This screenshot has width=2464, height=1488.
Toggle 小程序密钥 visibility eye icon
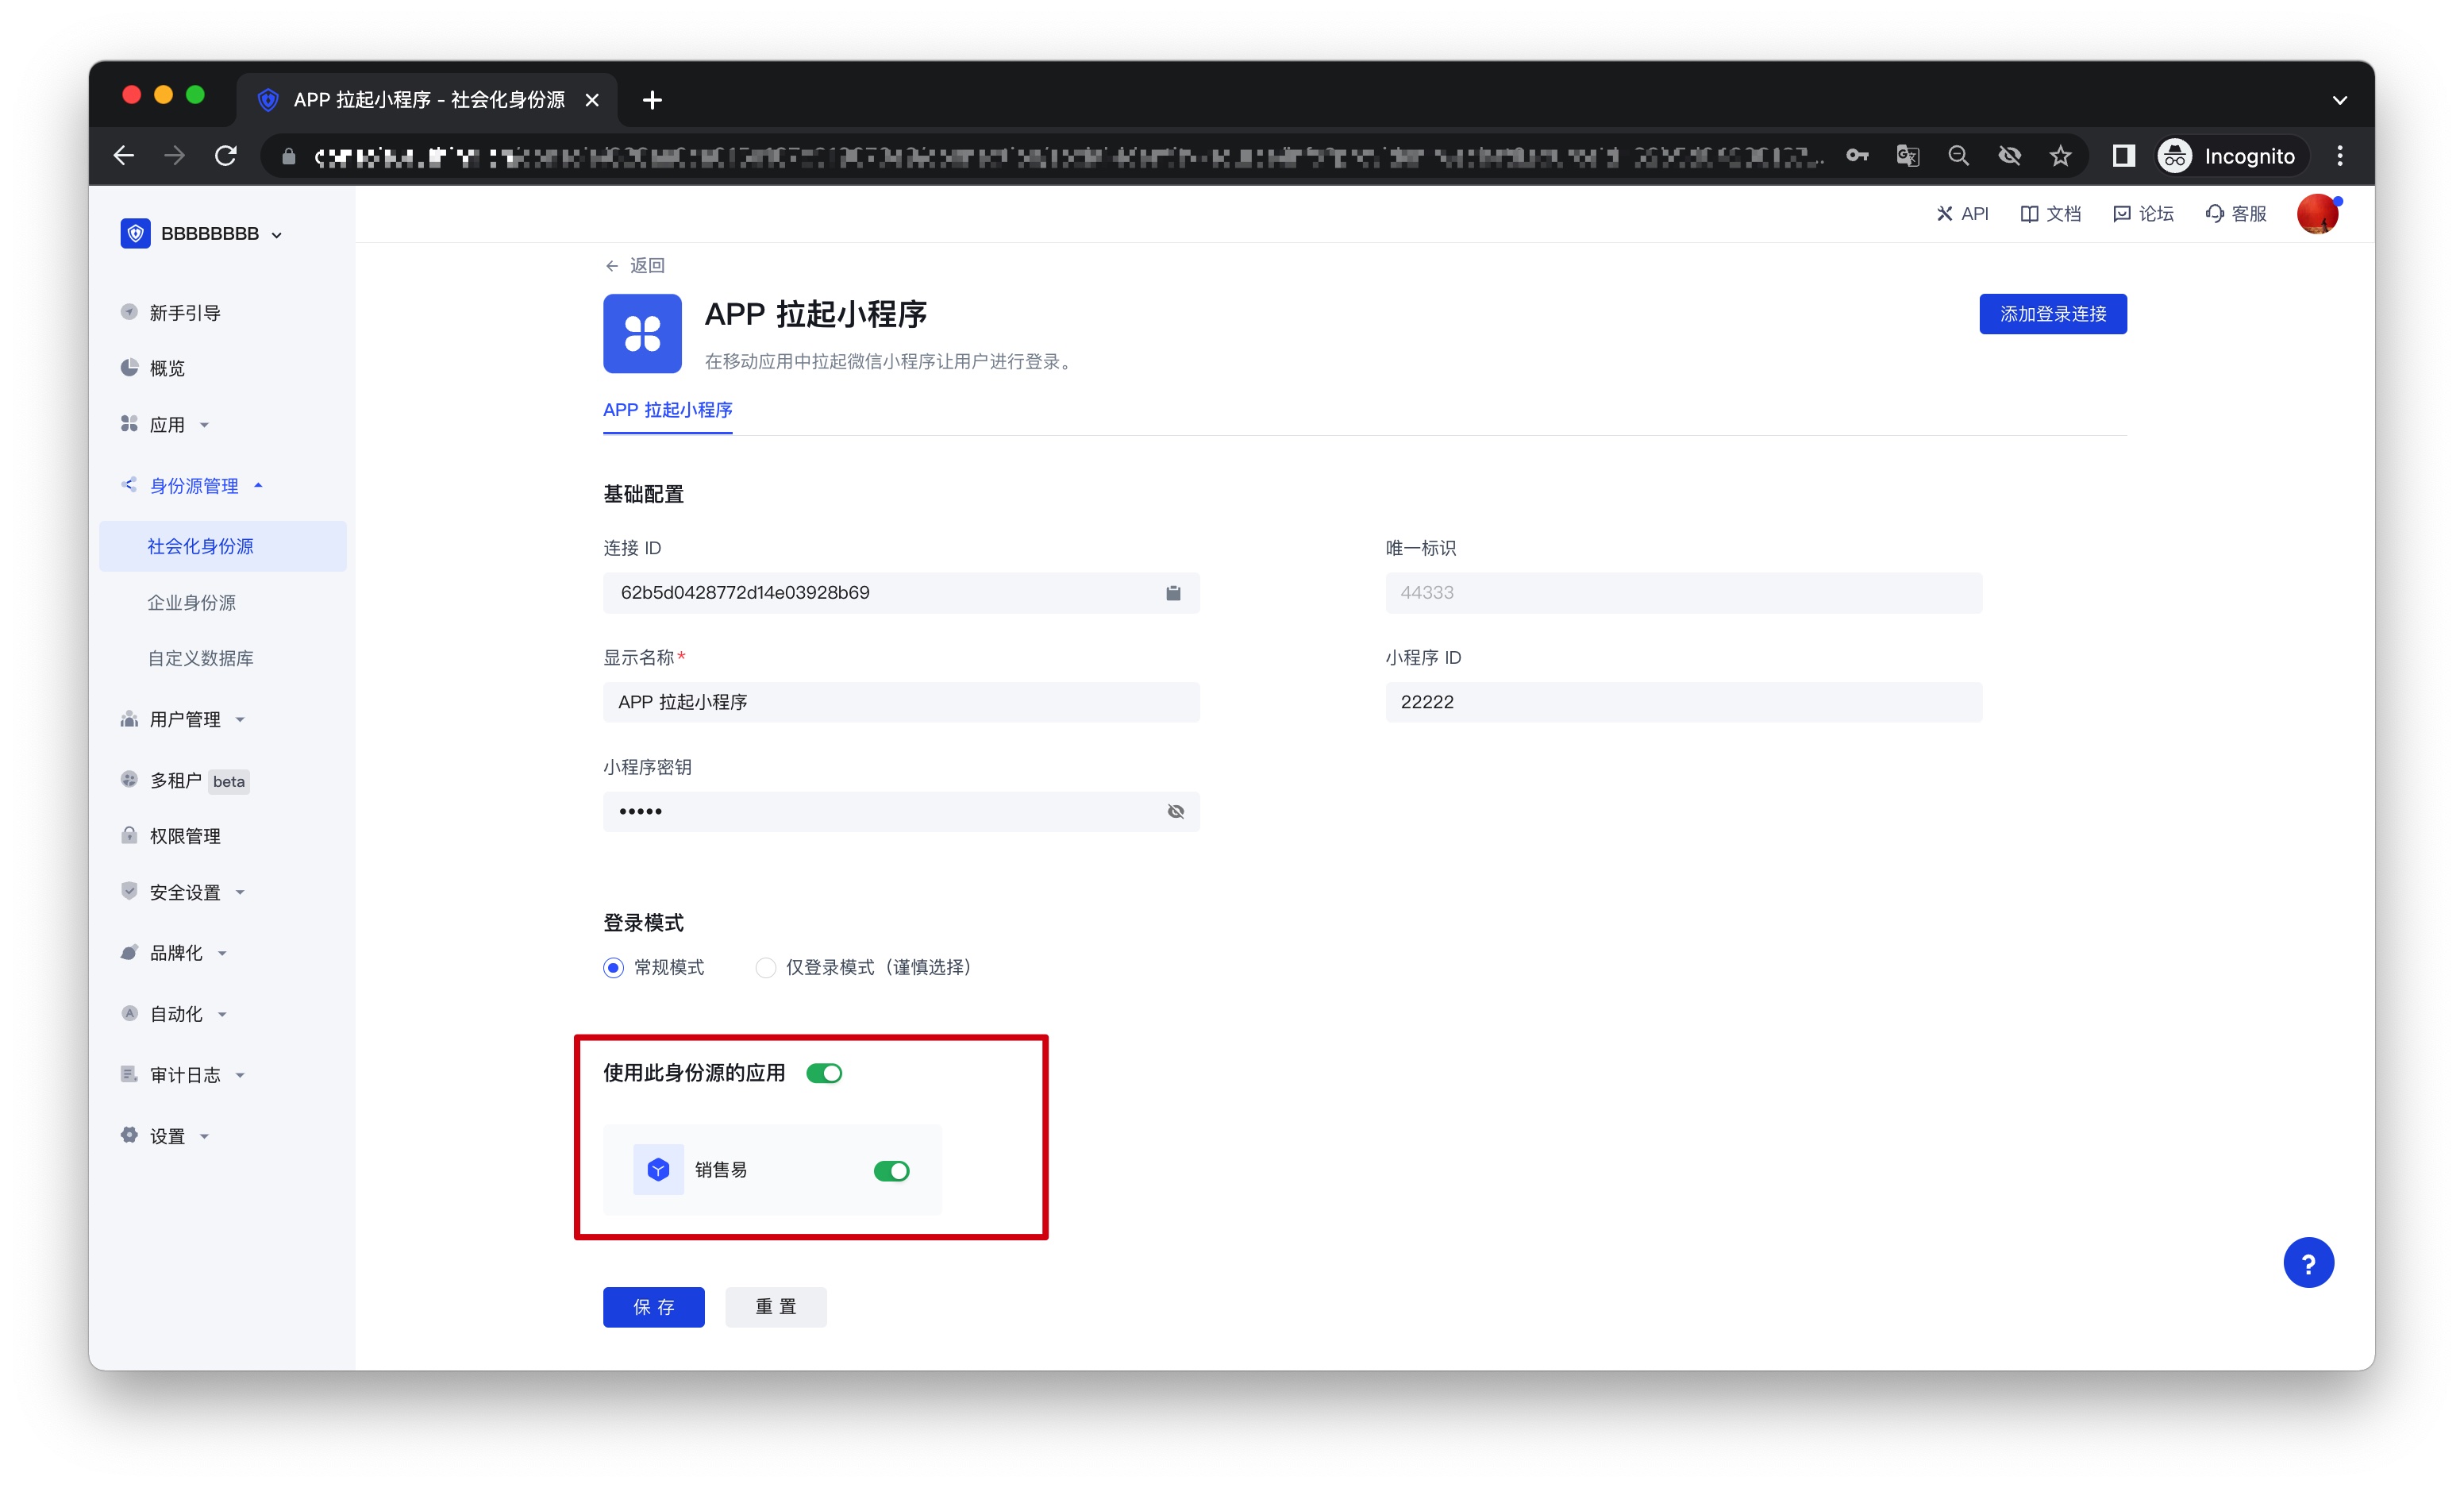click(1175, 811)
